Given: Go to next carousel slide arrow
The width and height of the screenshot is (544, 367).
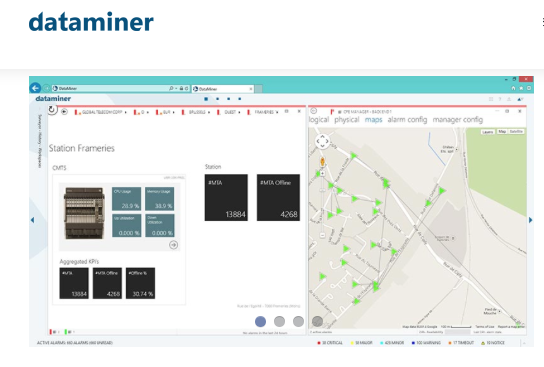Looking at the screenshot, I should 530,220.
